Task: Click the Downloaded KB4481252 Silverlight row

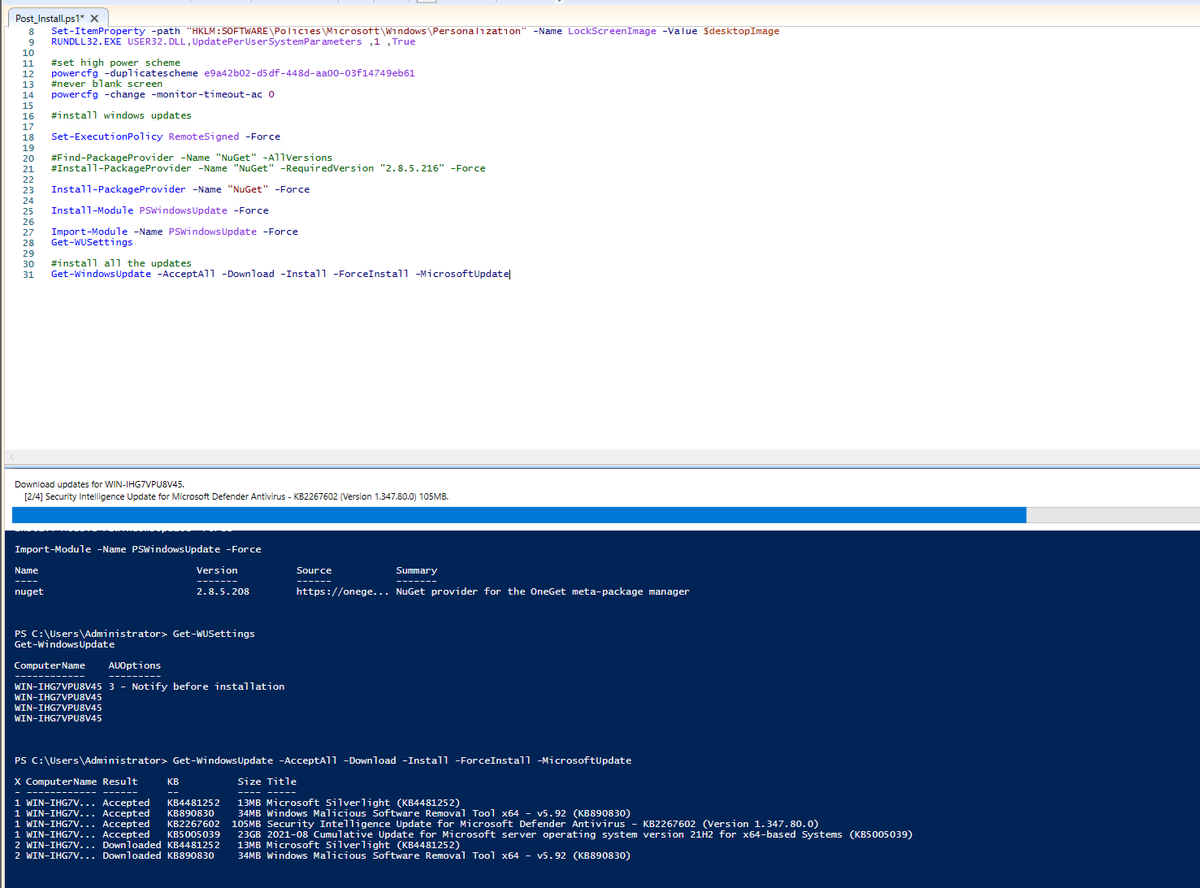Action: pyautogui.click(x=238, y=844)
